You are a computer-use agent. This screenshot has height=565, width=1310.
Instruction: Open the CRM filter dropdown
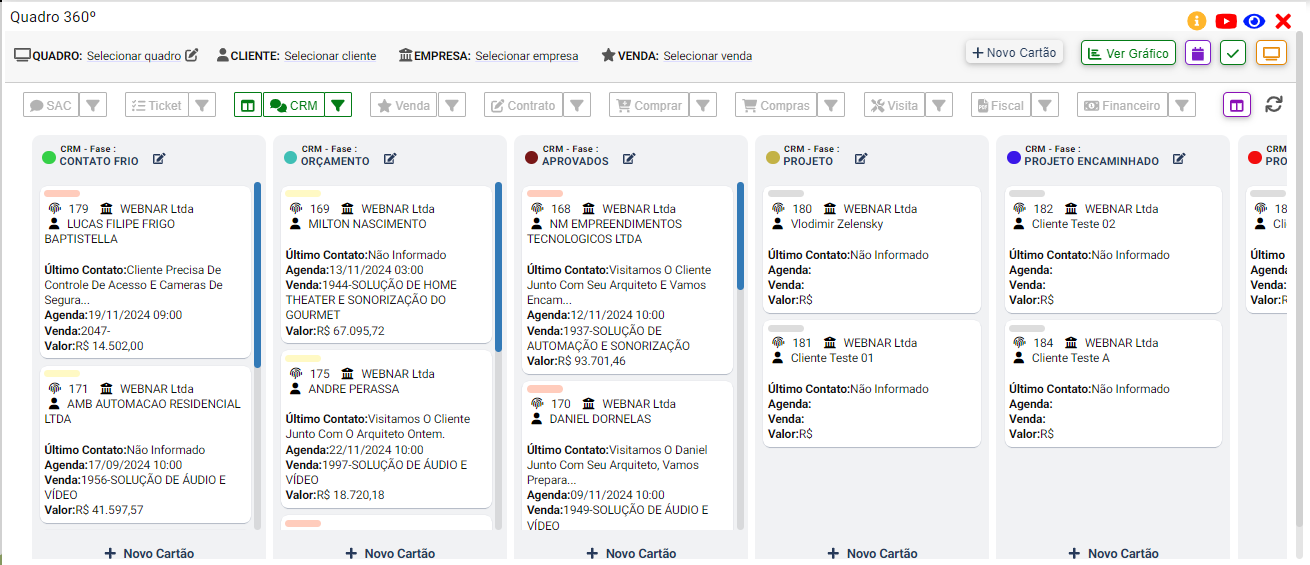[x=339, y=105]
